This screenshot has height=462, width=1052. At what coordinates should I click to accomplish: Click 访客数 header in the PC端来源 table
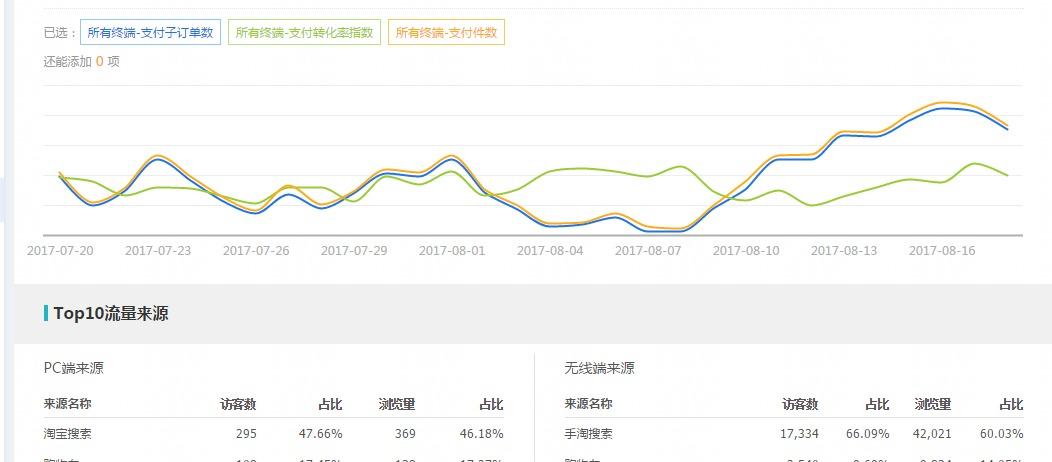point(238,404)
